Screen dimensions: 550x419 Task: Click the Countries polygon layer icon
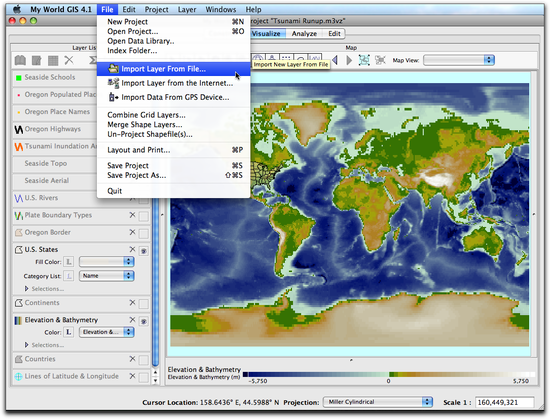pyautogui.click(x=19, y=359)
